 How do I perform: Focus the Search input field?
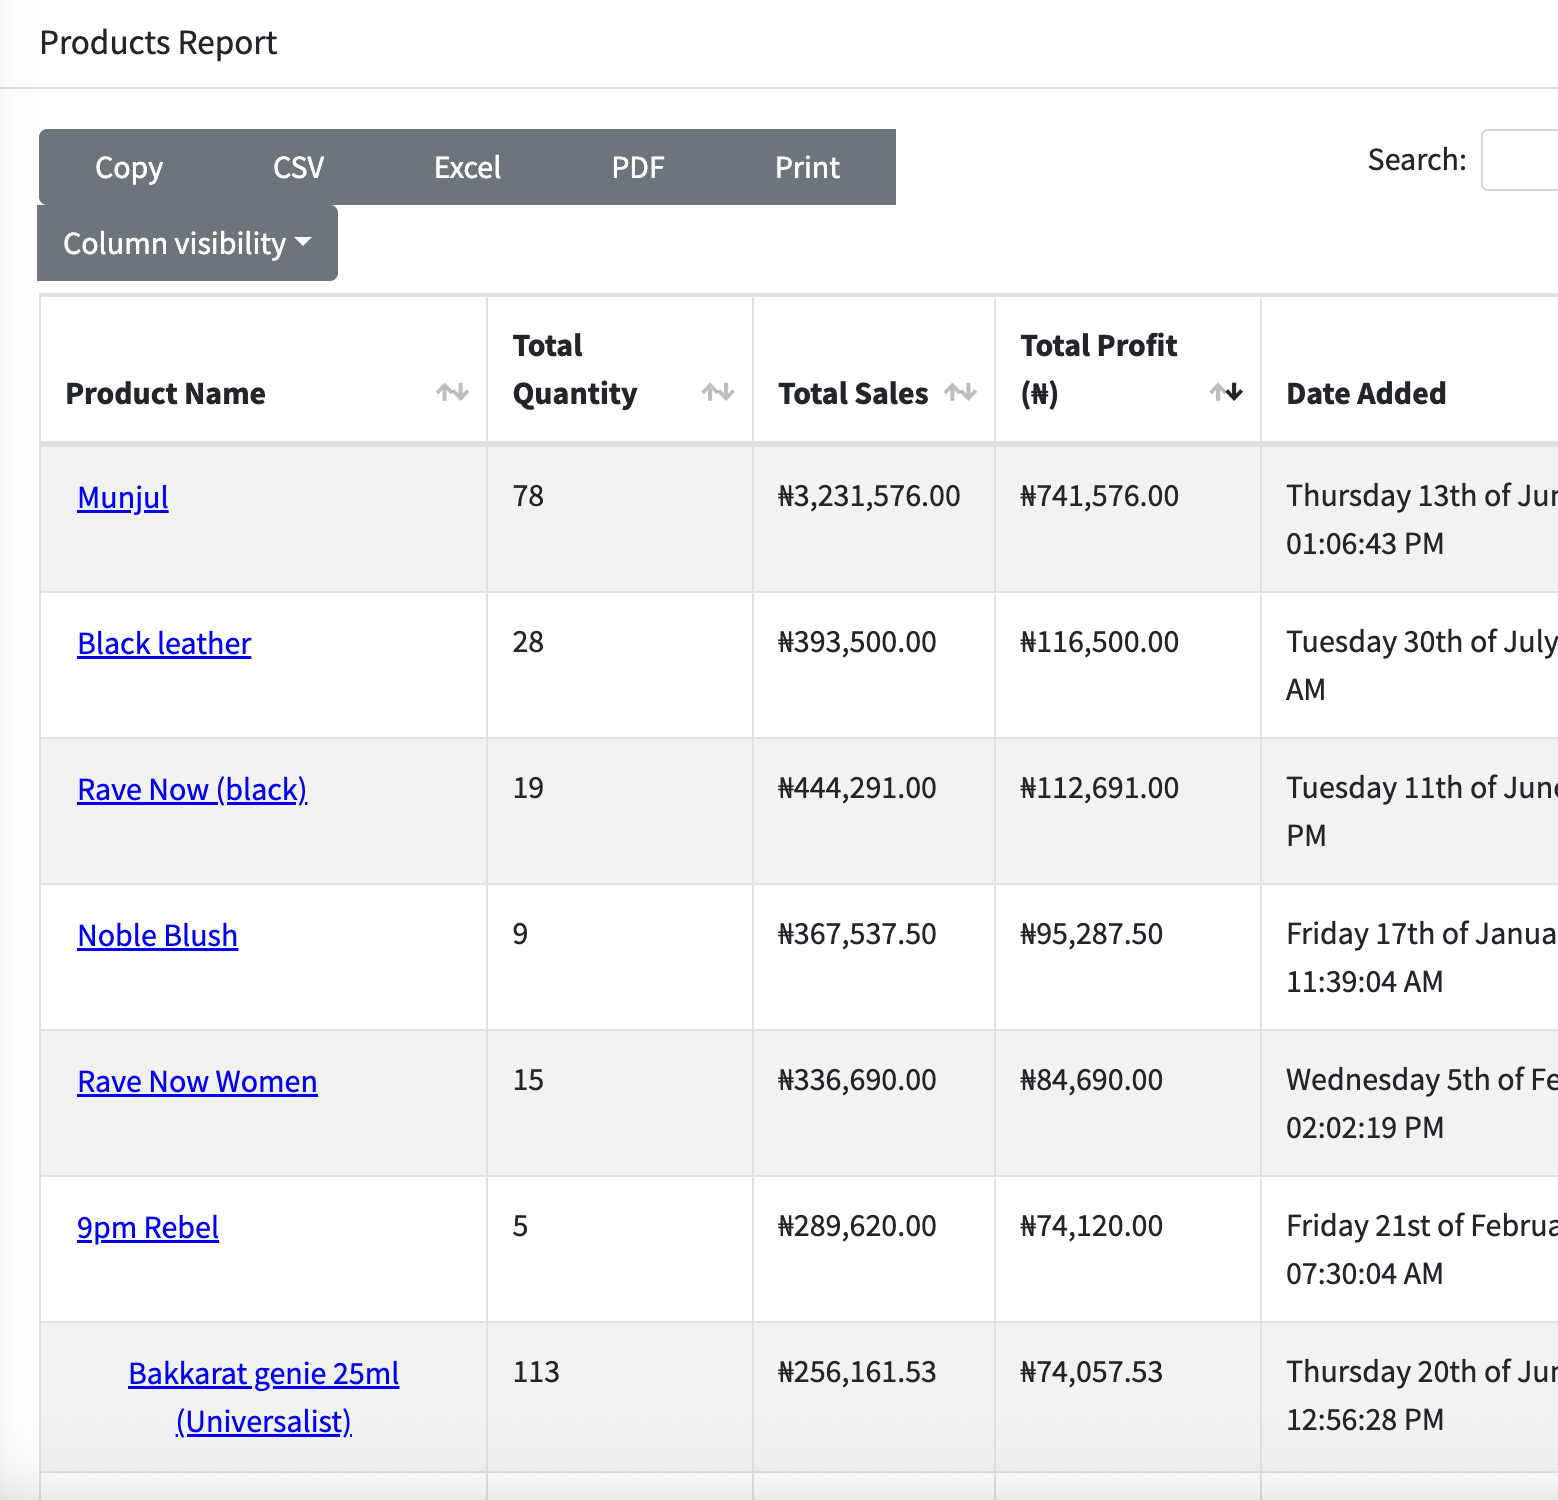[1520, 160]
